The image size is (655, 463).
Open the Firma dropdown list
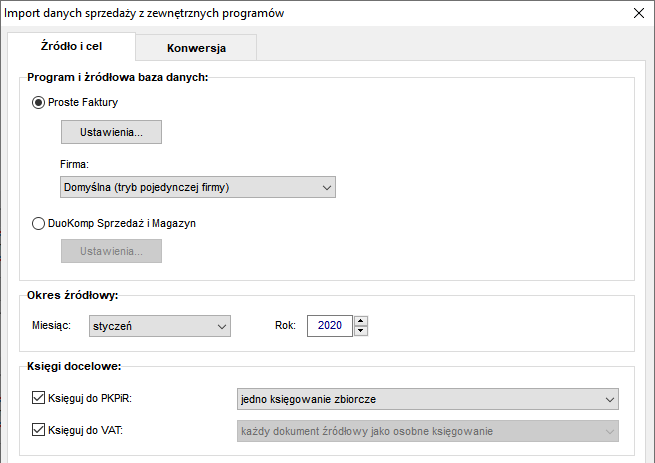tap(198, 187)
